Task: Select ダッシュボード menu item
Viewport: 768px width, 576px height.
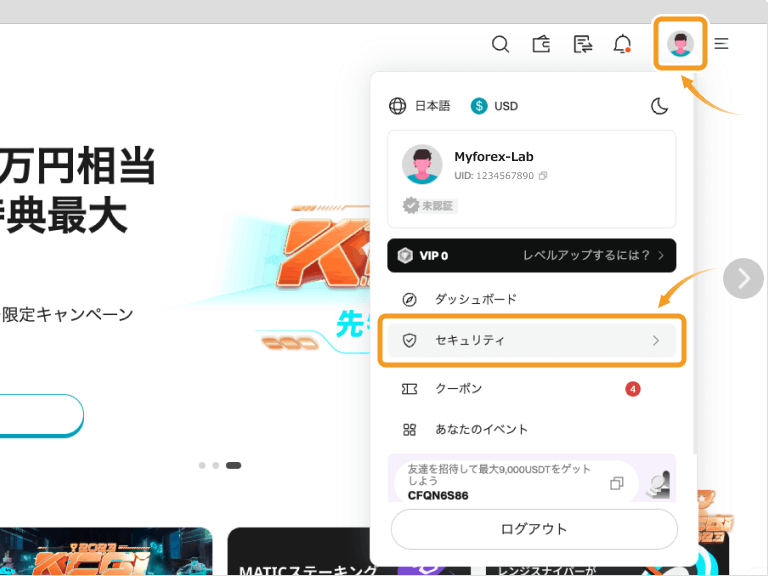Action: [x=475, y=299]
